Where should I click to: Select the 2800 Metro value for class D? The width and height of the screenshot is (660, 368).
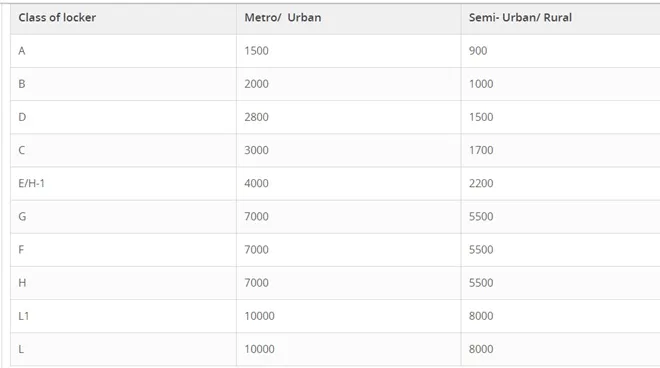(x=256, y=117)
